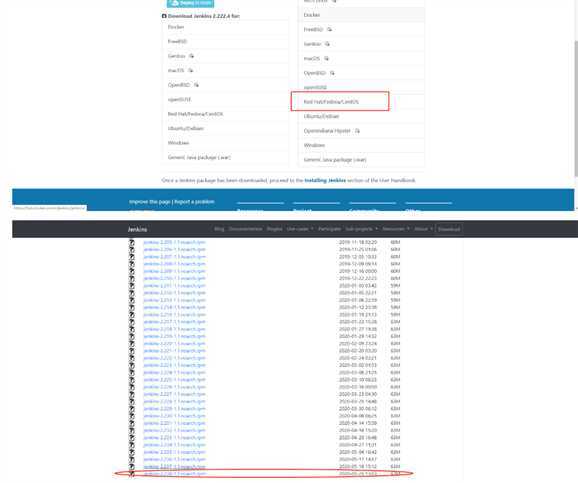The height and width of the screenshot is (483, 578).
Task: Download jenkins-2.222-1.1.noarch.rpm
Action: pos(174,358)
